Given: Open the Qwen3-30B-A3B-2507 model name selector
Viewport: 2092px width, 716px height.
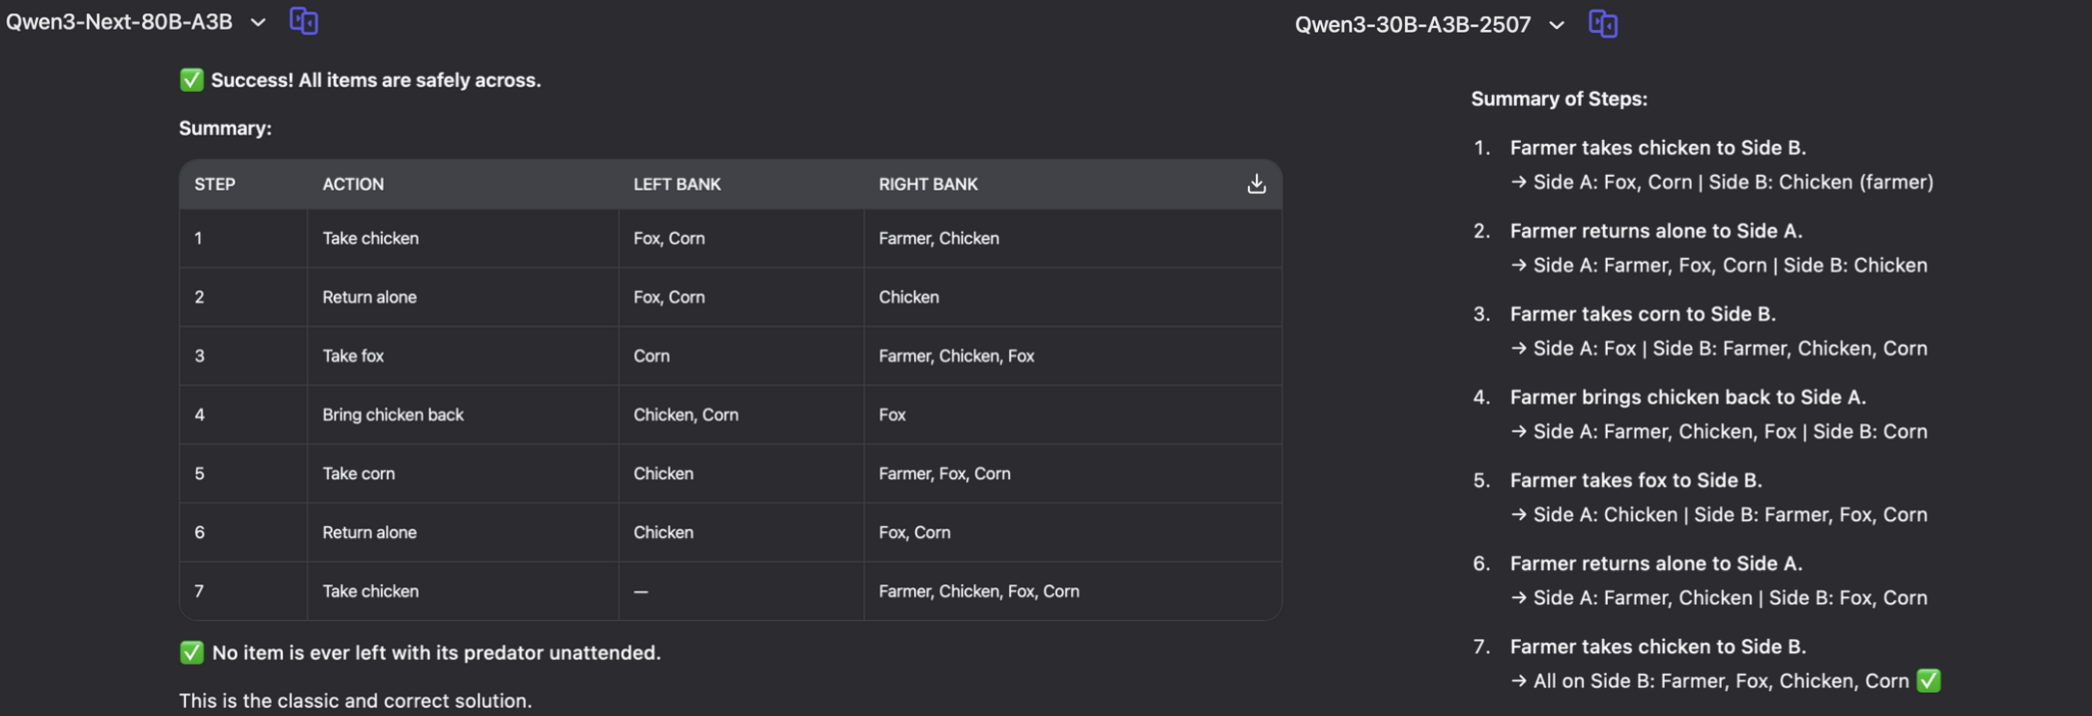Looking at the screenshot, I should click(x=1412, y=25).
